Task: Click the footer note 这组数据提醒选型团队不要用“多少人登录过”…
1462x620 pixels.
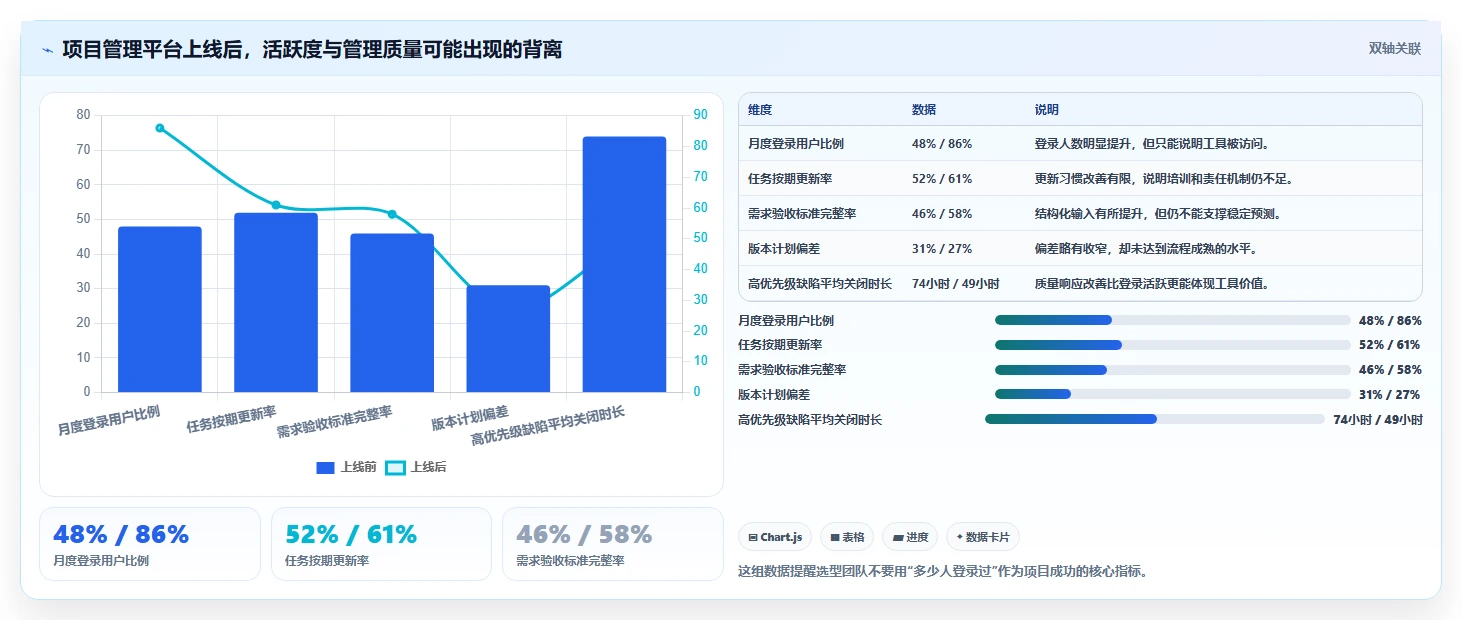Action: pos(942,572)
